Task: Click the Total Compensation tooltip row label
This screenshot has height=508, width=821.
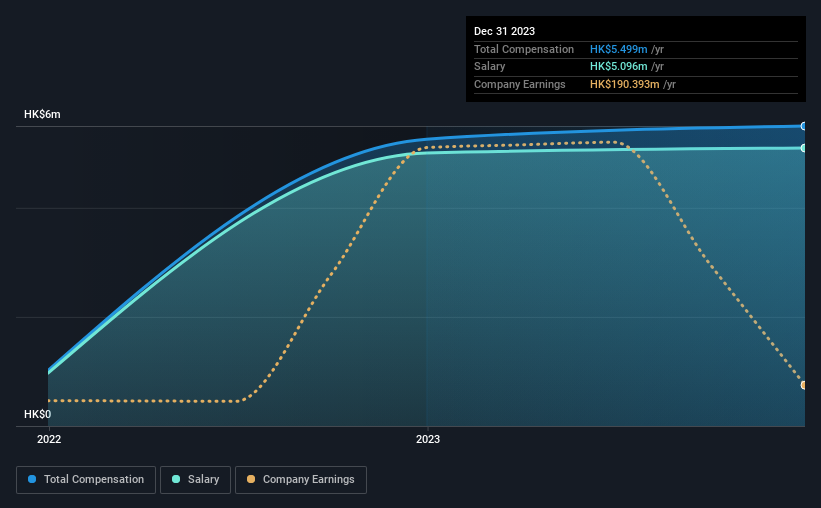Action: [524, 49]
